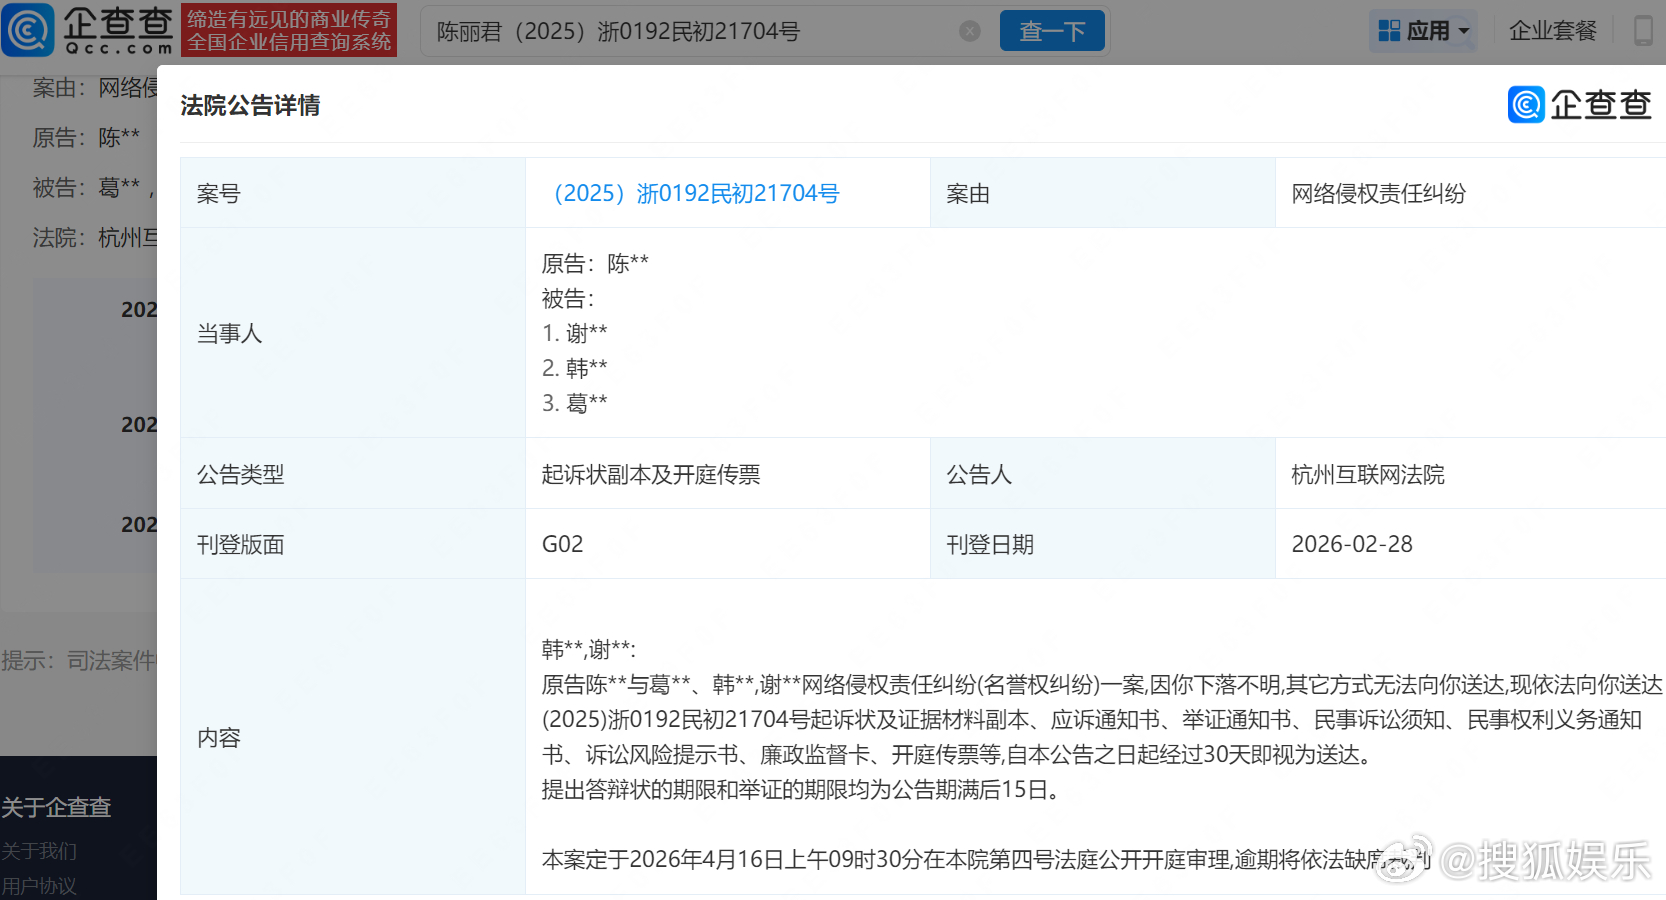Click the Qcc.com logo in header
1666x900 pixels.
click(x=87, y=30)
